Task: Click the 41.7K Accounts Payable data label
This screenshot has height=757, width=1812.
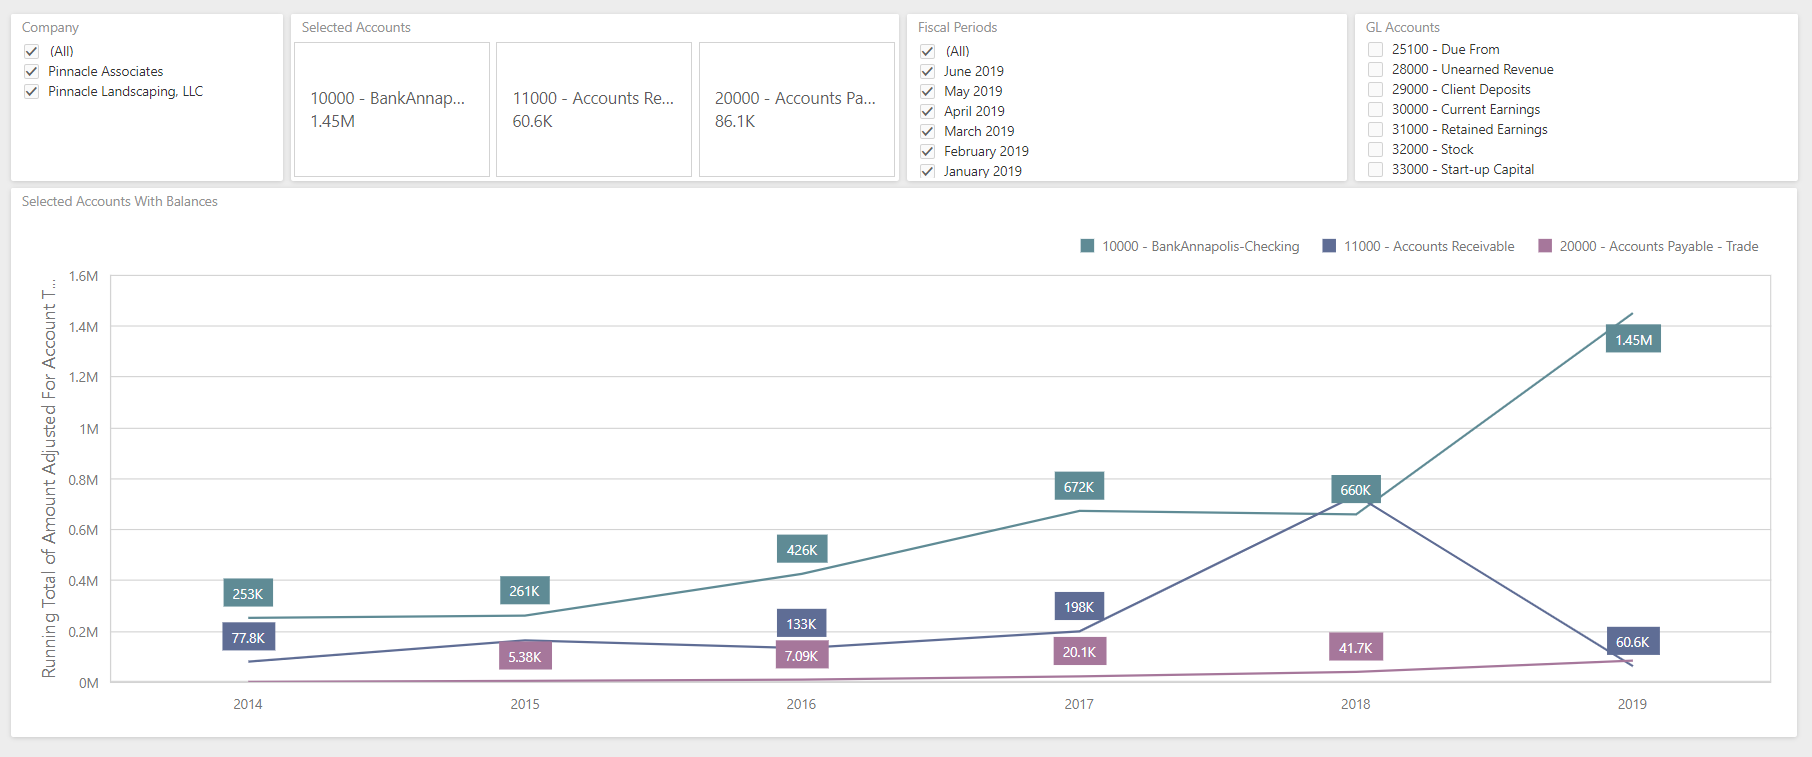Action: pos(1356,648)
